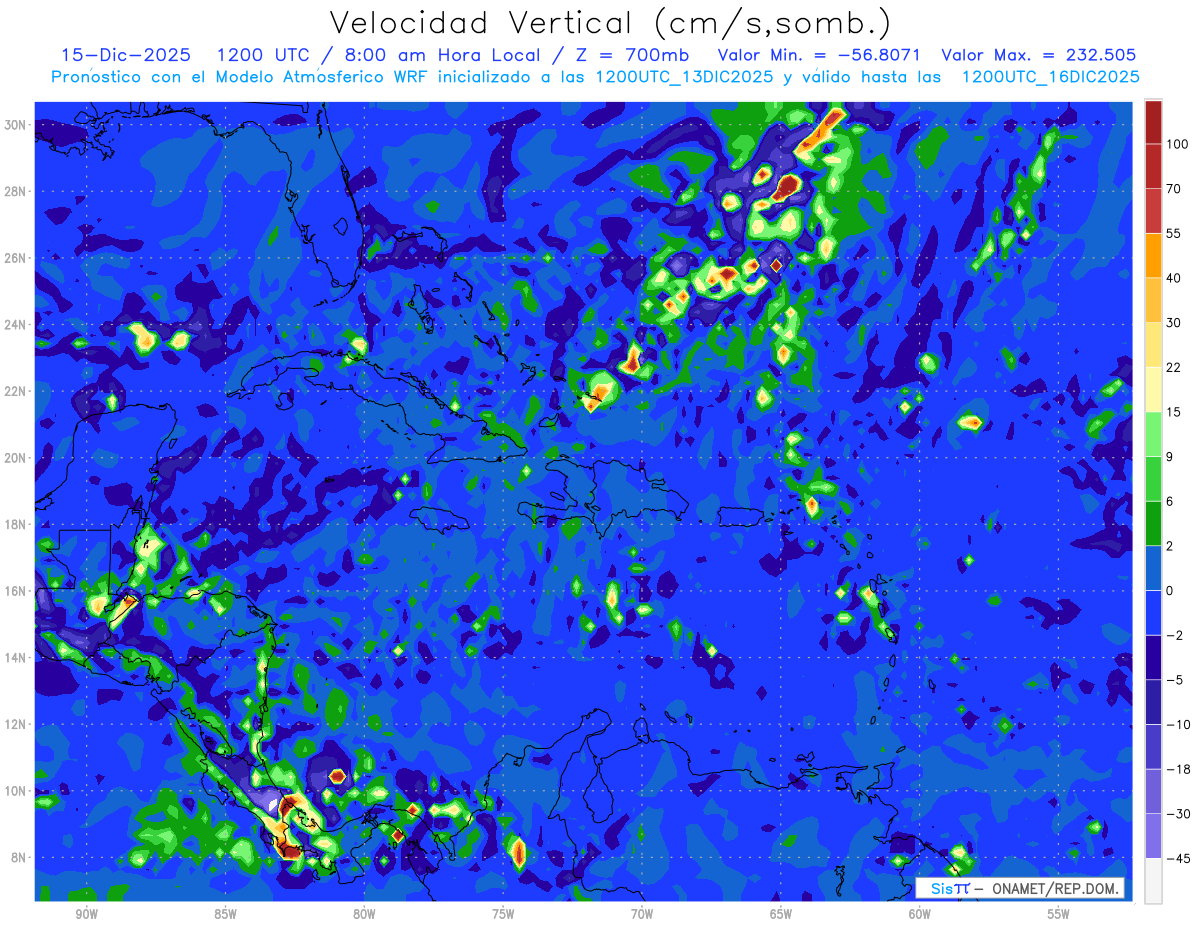
Task: Click the 80W longitude axis label
Action: [364, 914]
